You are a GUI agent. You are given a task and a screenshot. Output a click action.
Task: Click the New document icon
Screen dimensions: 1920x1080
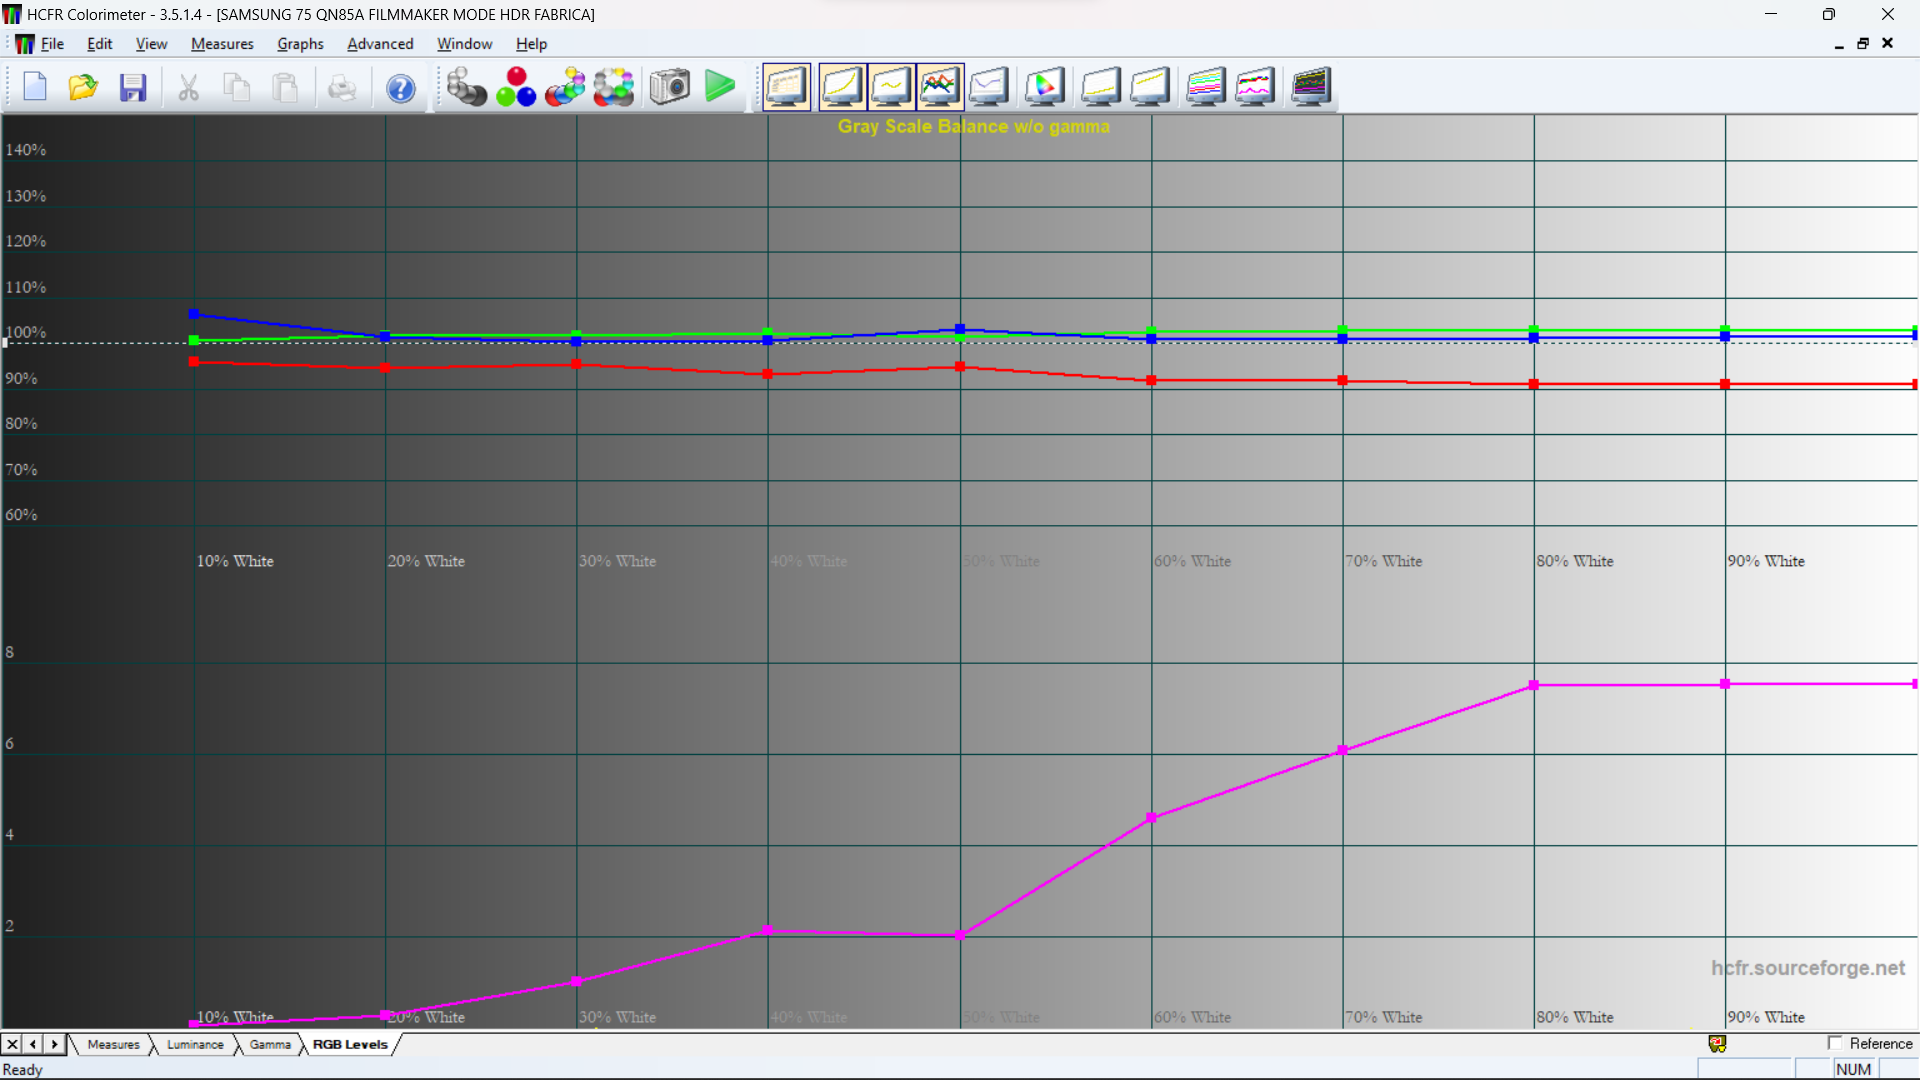[35, 87]
